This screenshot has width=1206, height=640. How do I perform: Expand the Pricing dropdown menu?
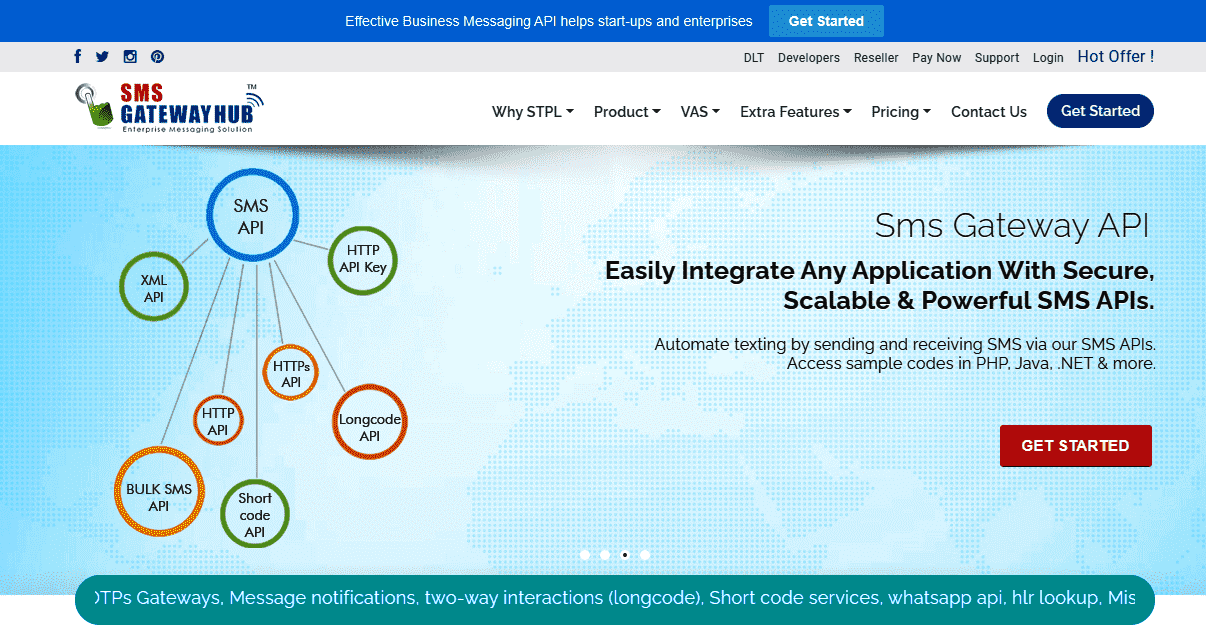click(901, 112)
